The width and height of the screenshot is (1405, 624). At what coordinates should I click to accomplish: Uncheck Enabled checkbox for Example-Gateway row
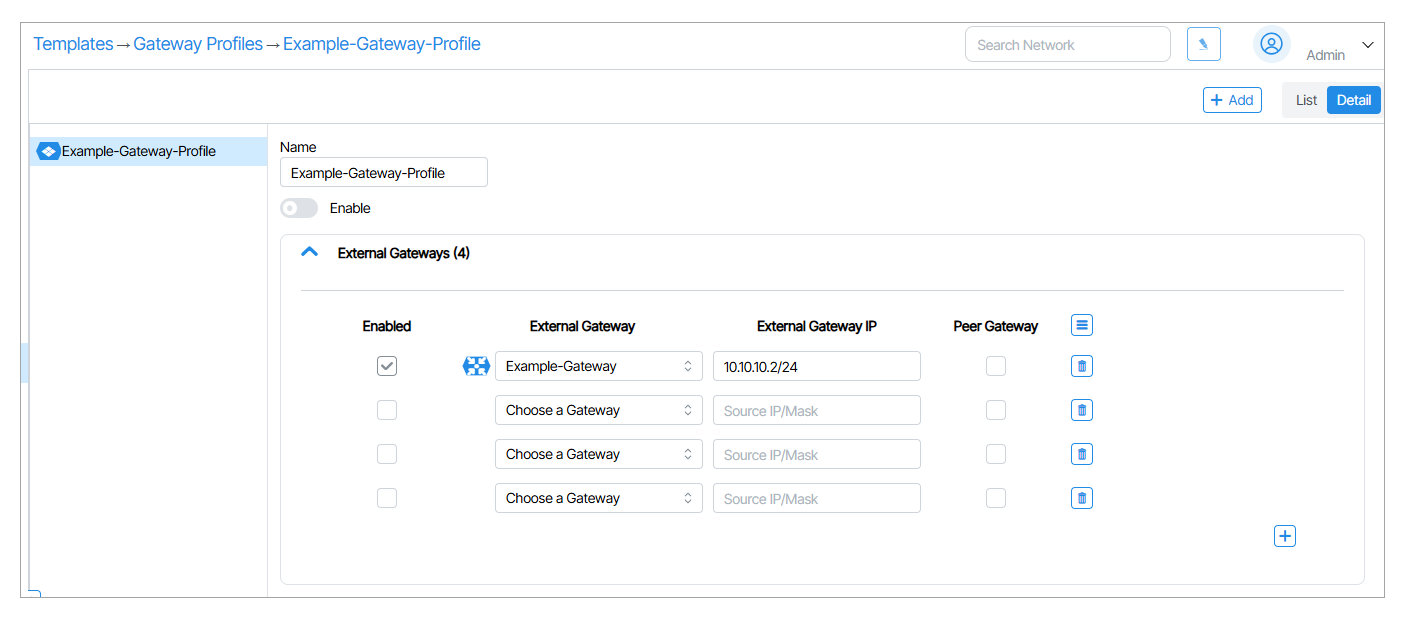point(387,366)
